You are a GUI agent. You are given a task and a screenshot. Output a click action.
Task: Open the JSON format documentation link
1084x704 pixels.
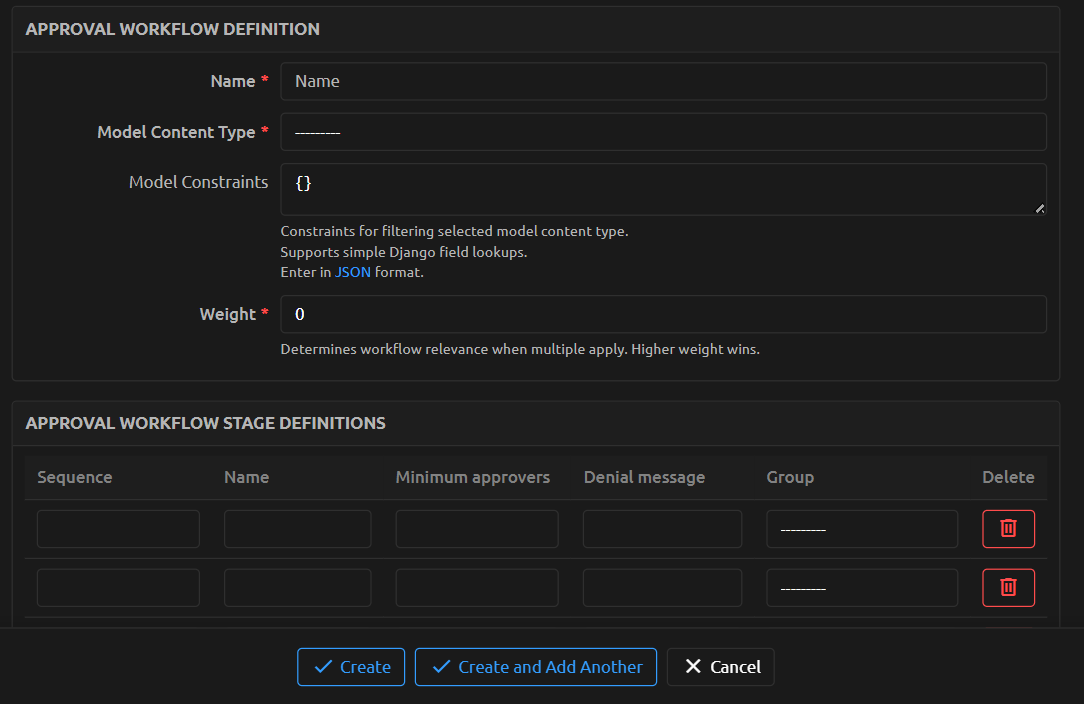click(x=352, y=271)
